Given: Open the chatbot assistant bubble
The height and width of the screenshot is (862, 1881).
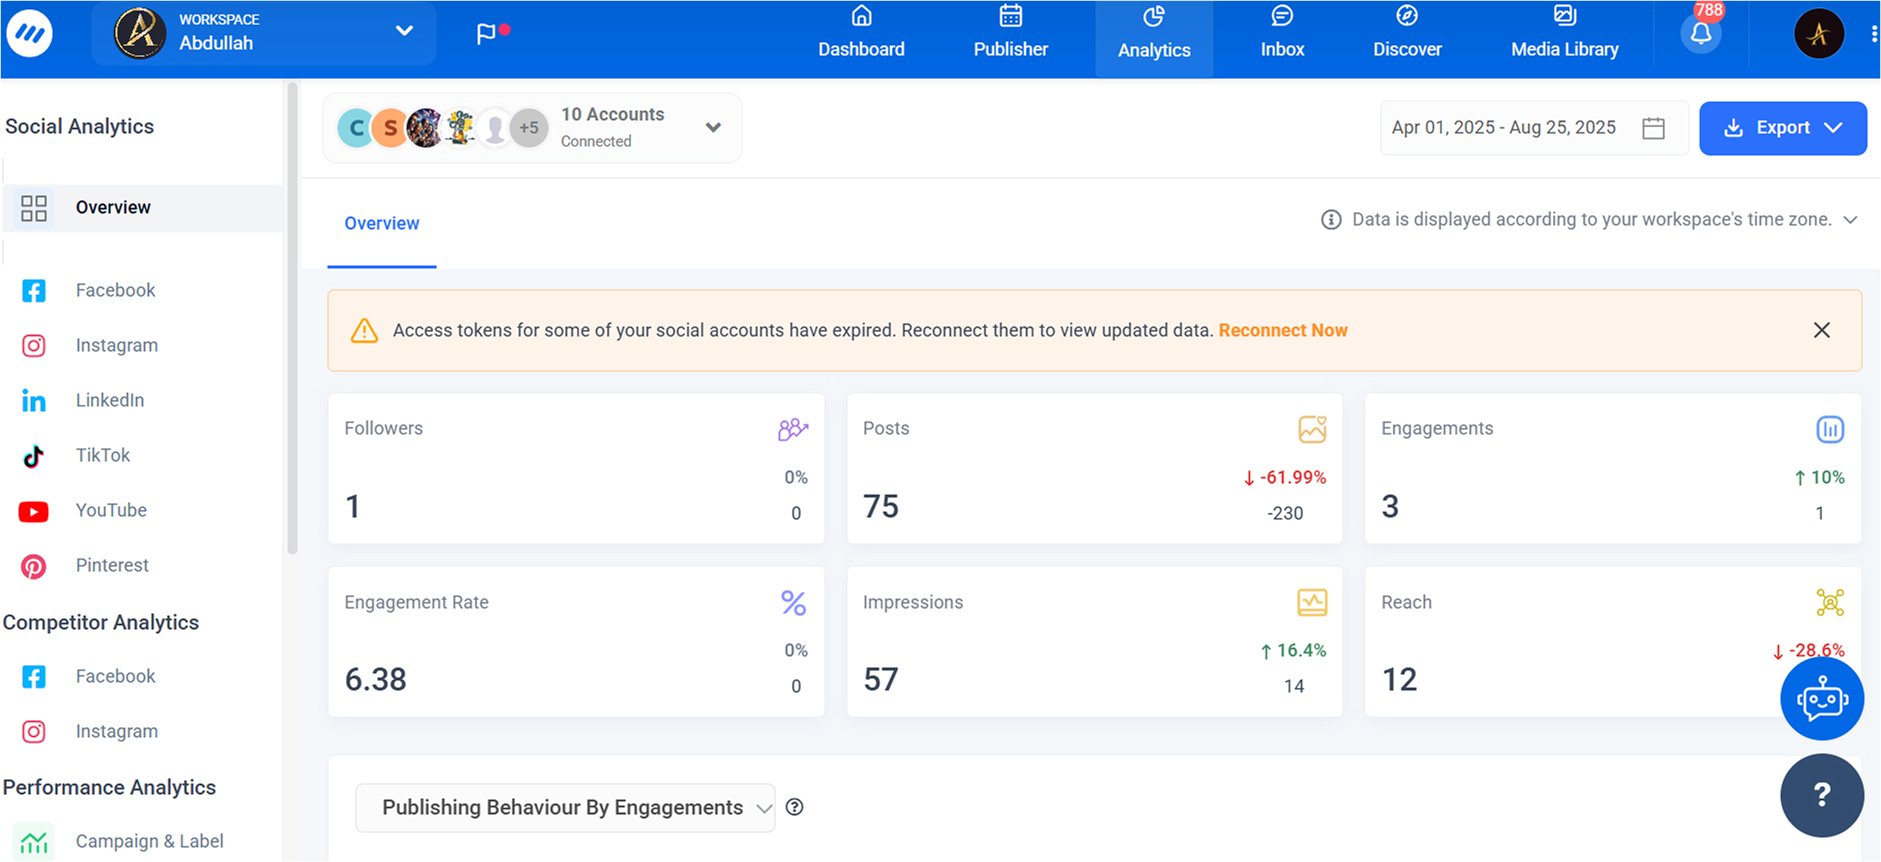Looking at the screenshot, I should 1822,698.
